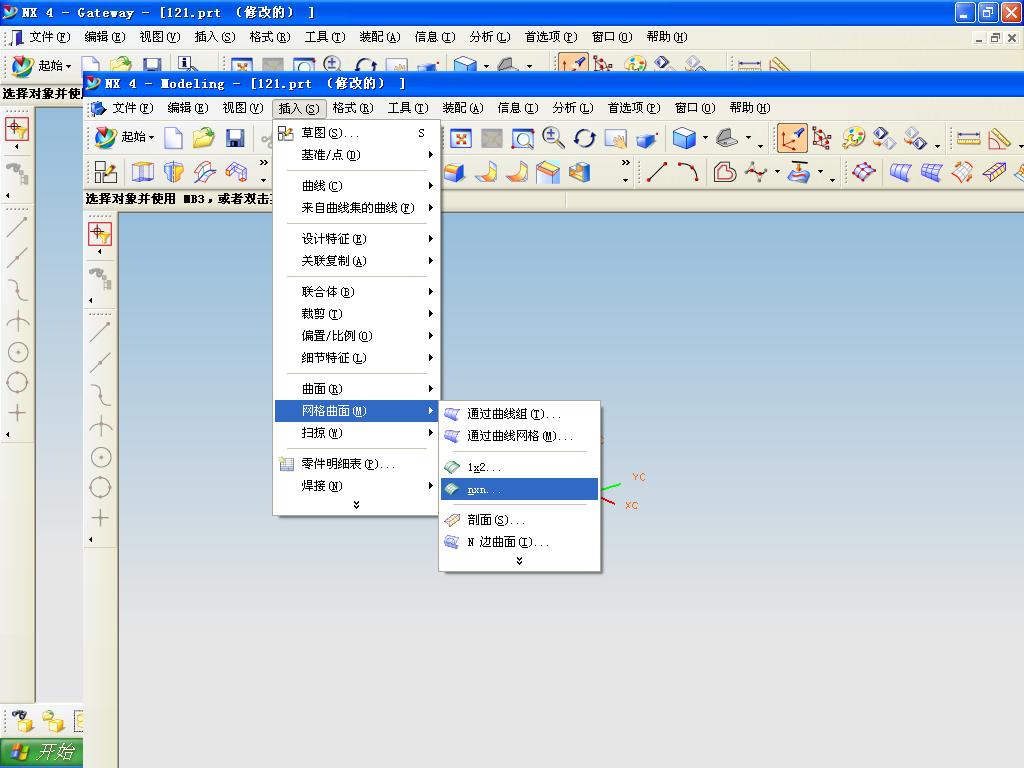
Task: Select 草图 from the 插入 menu
Action: click(x=357, y=133)
